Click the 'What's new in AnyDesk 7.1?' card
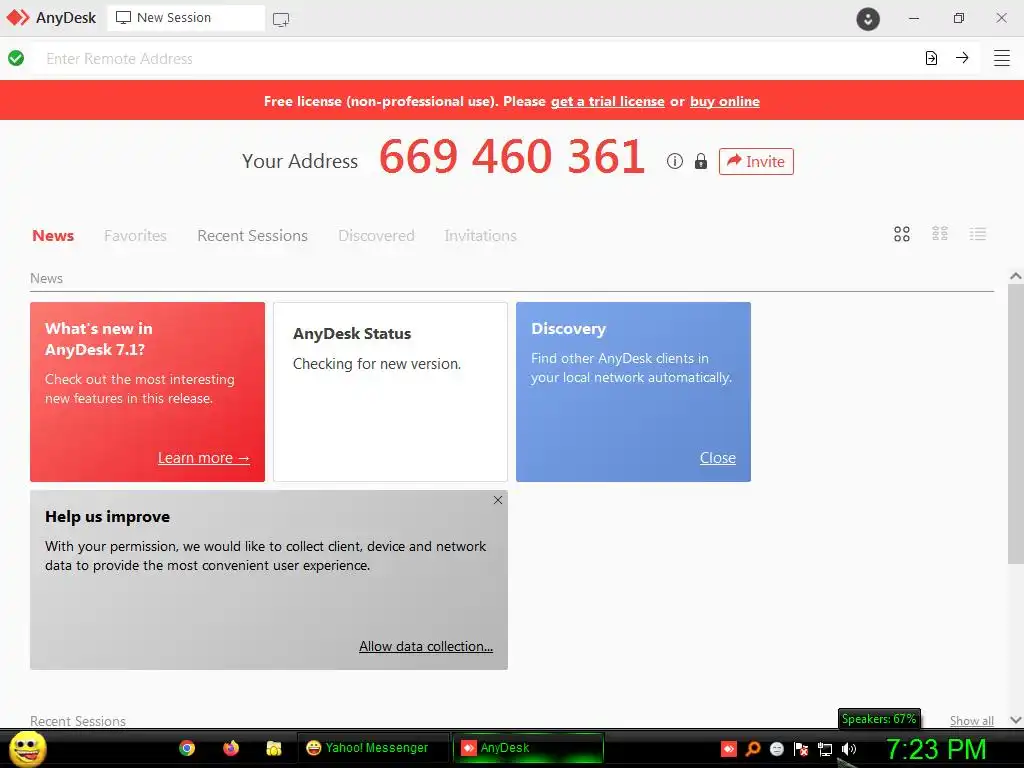 [148, 392]
